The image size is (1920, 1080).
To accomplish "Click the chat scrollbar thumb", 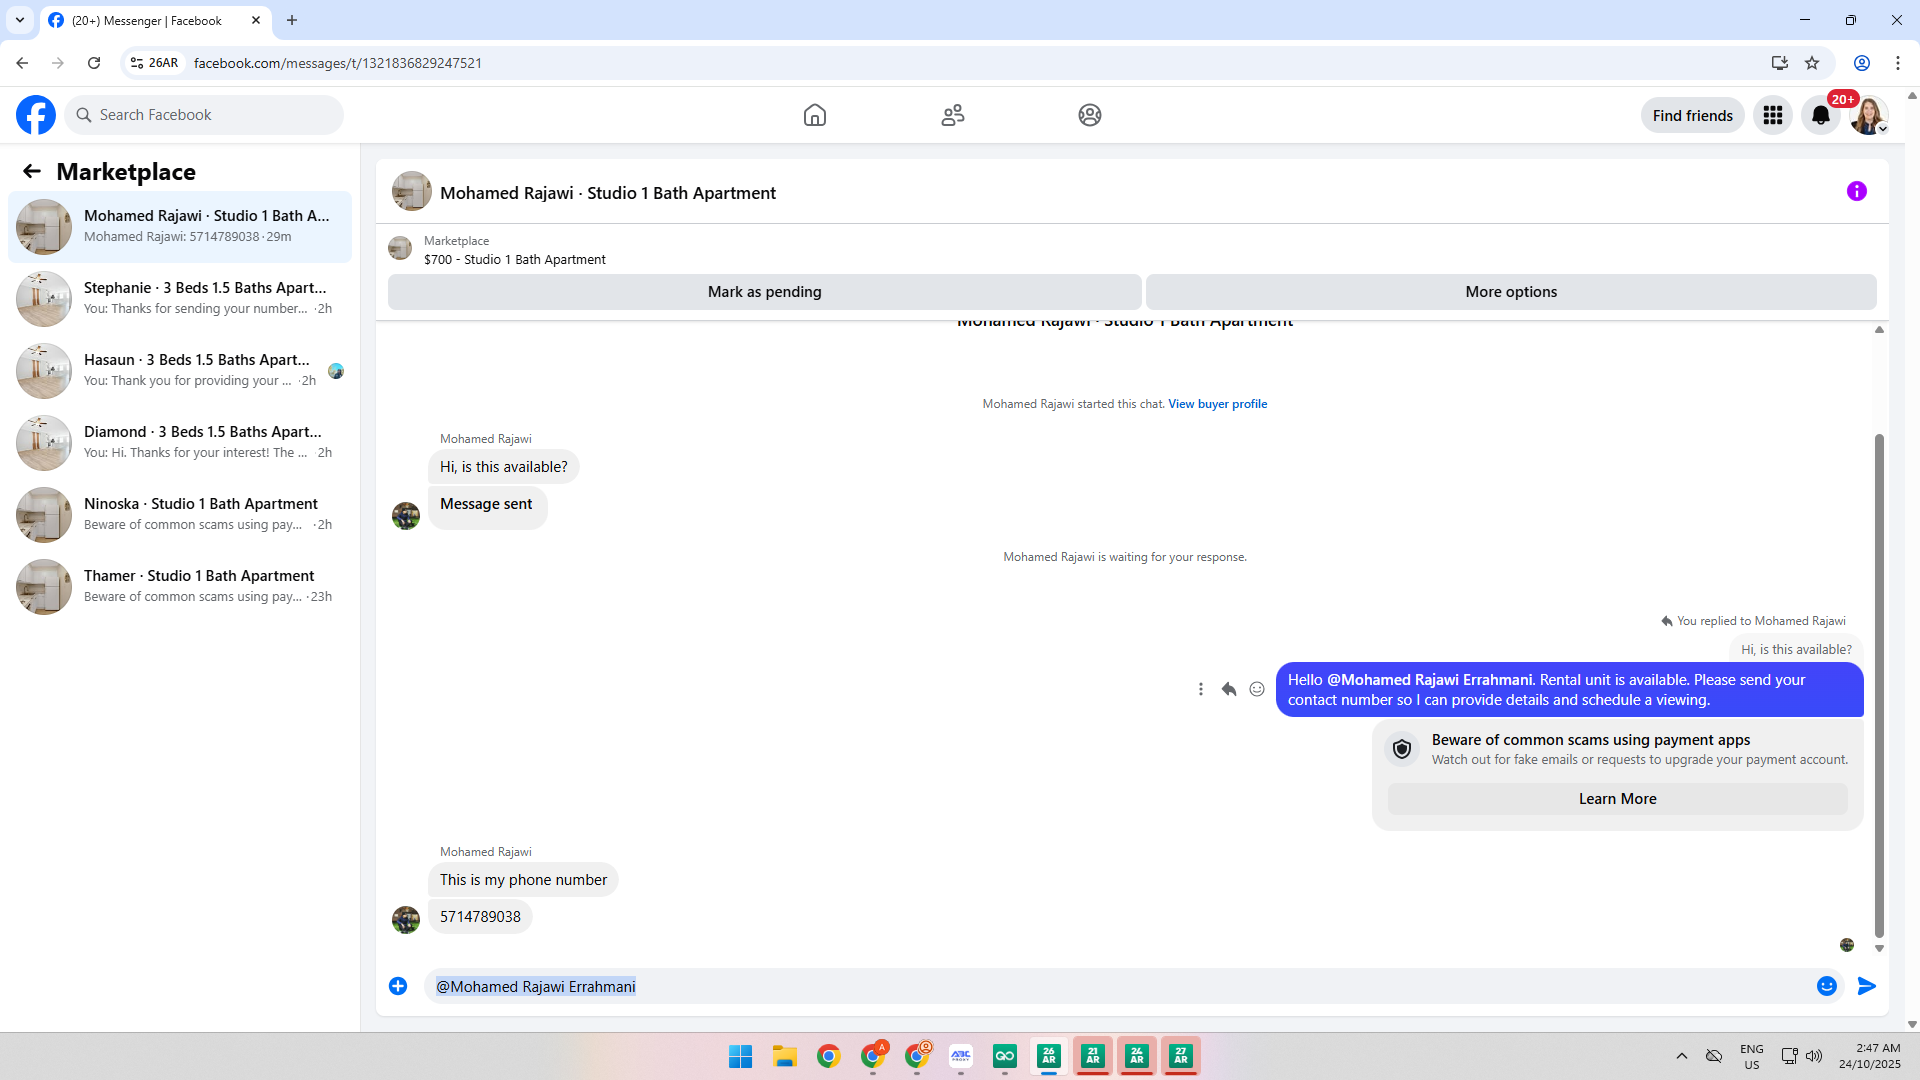I will point(1879,685).
